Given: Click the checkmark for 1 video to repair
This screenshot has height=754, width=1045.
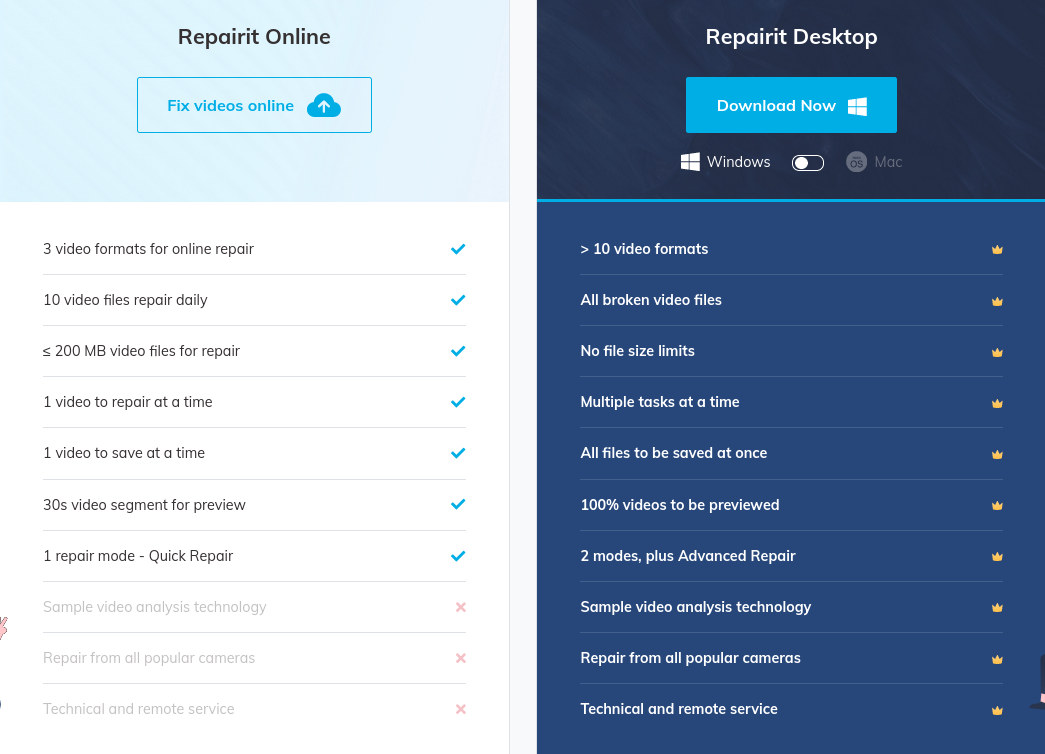Looking at the screenshot, I should (x=458, y=402).
